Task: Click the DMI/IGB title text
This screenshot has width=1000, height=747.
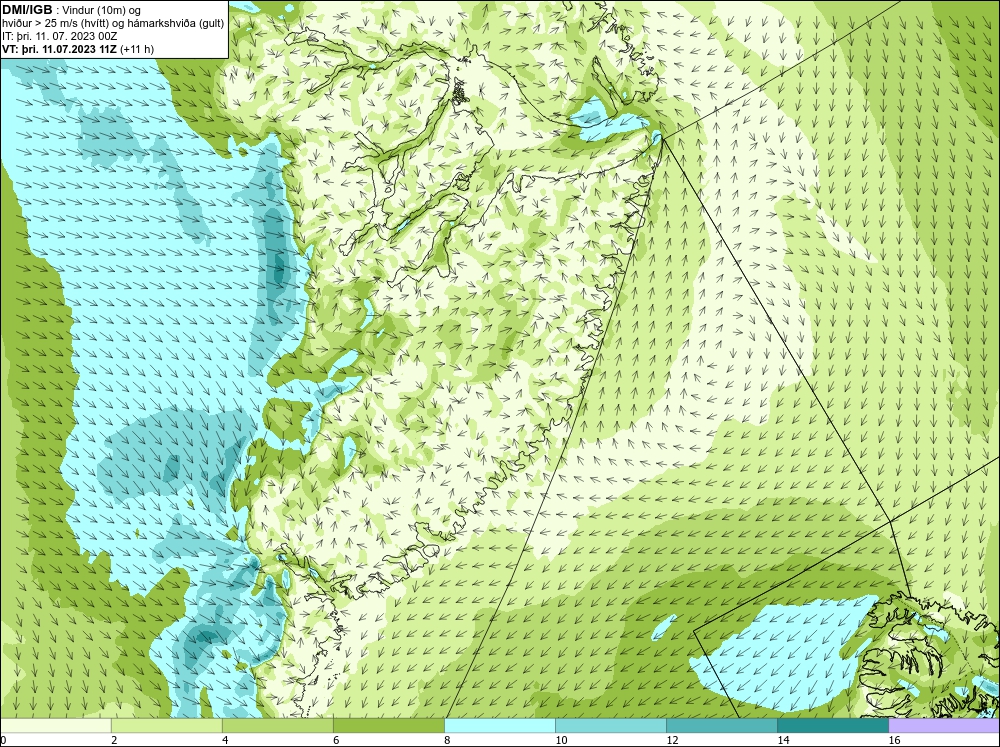Action: (x=27, y=10)
